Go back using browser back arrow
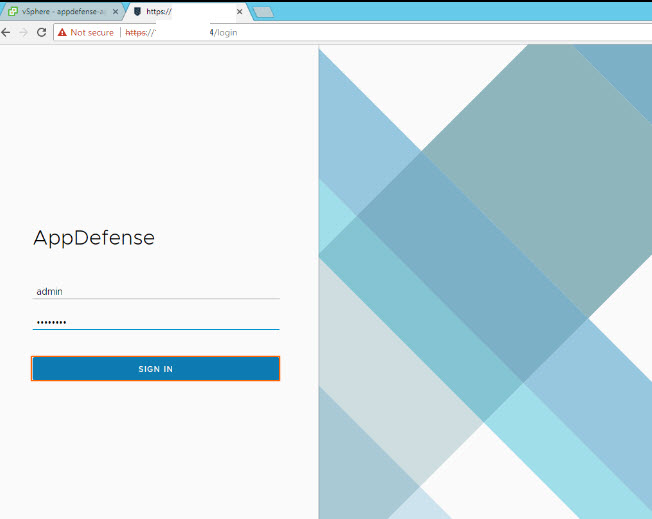The image size is (652, 519). coord(6,32)
